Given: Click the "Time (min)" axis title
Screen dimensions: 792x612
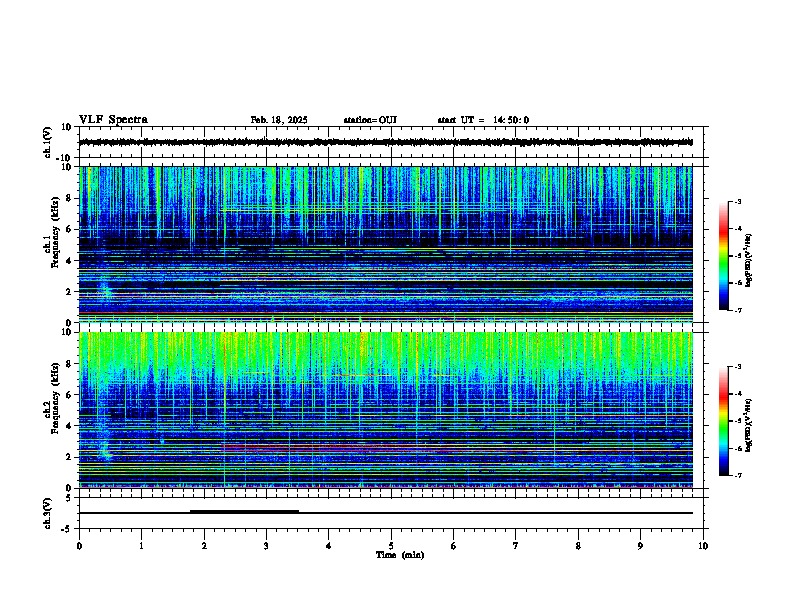Looking at the screenshot, I should pos(400,555).
